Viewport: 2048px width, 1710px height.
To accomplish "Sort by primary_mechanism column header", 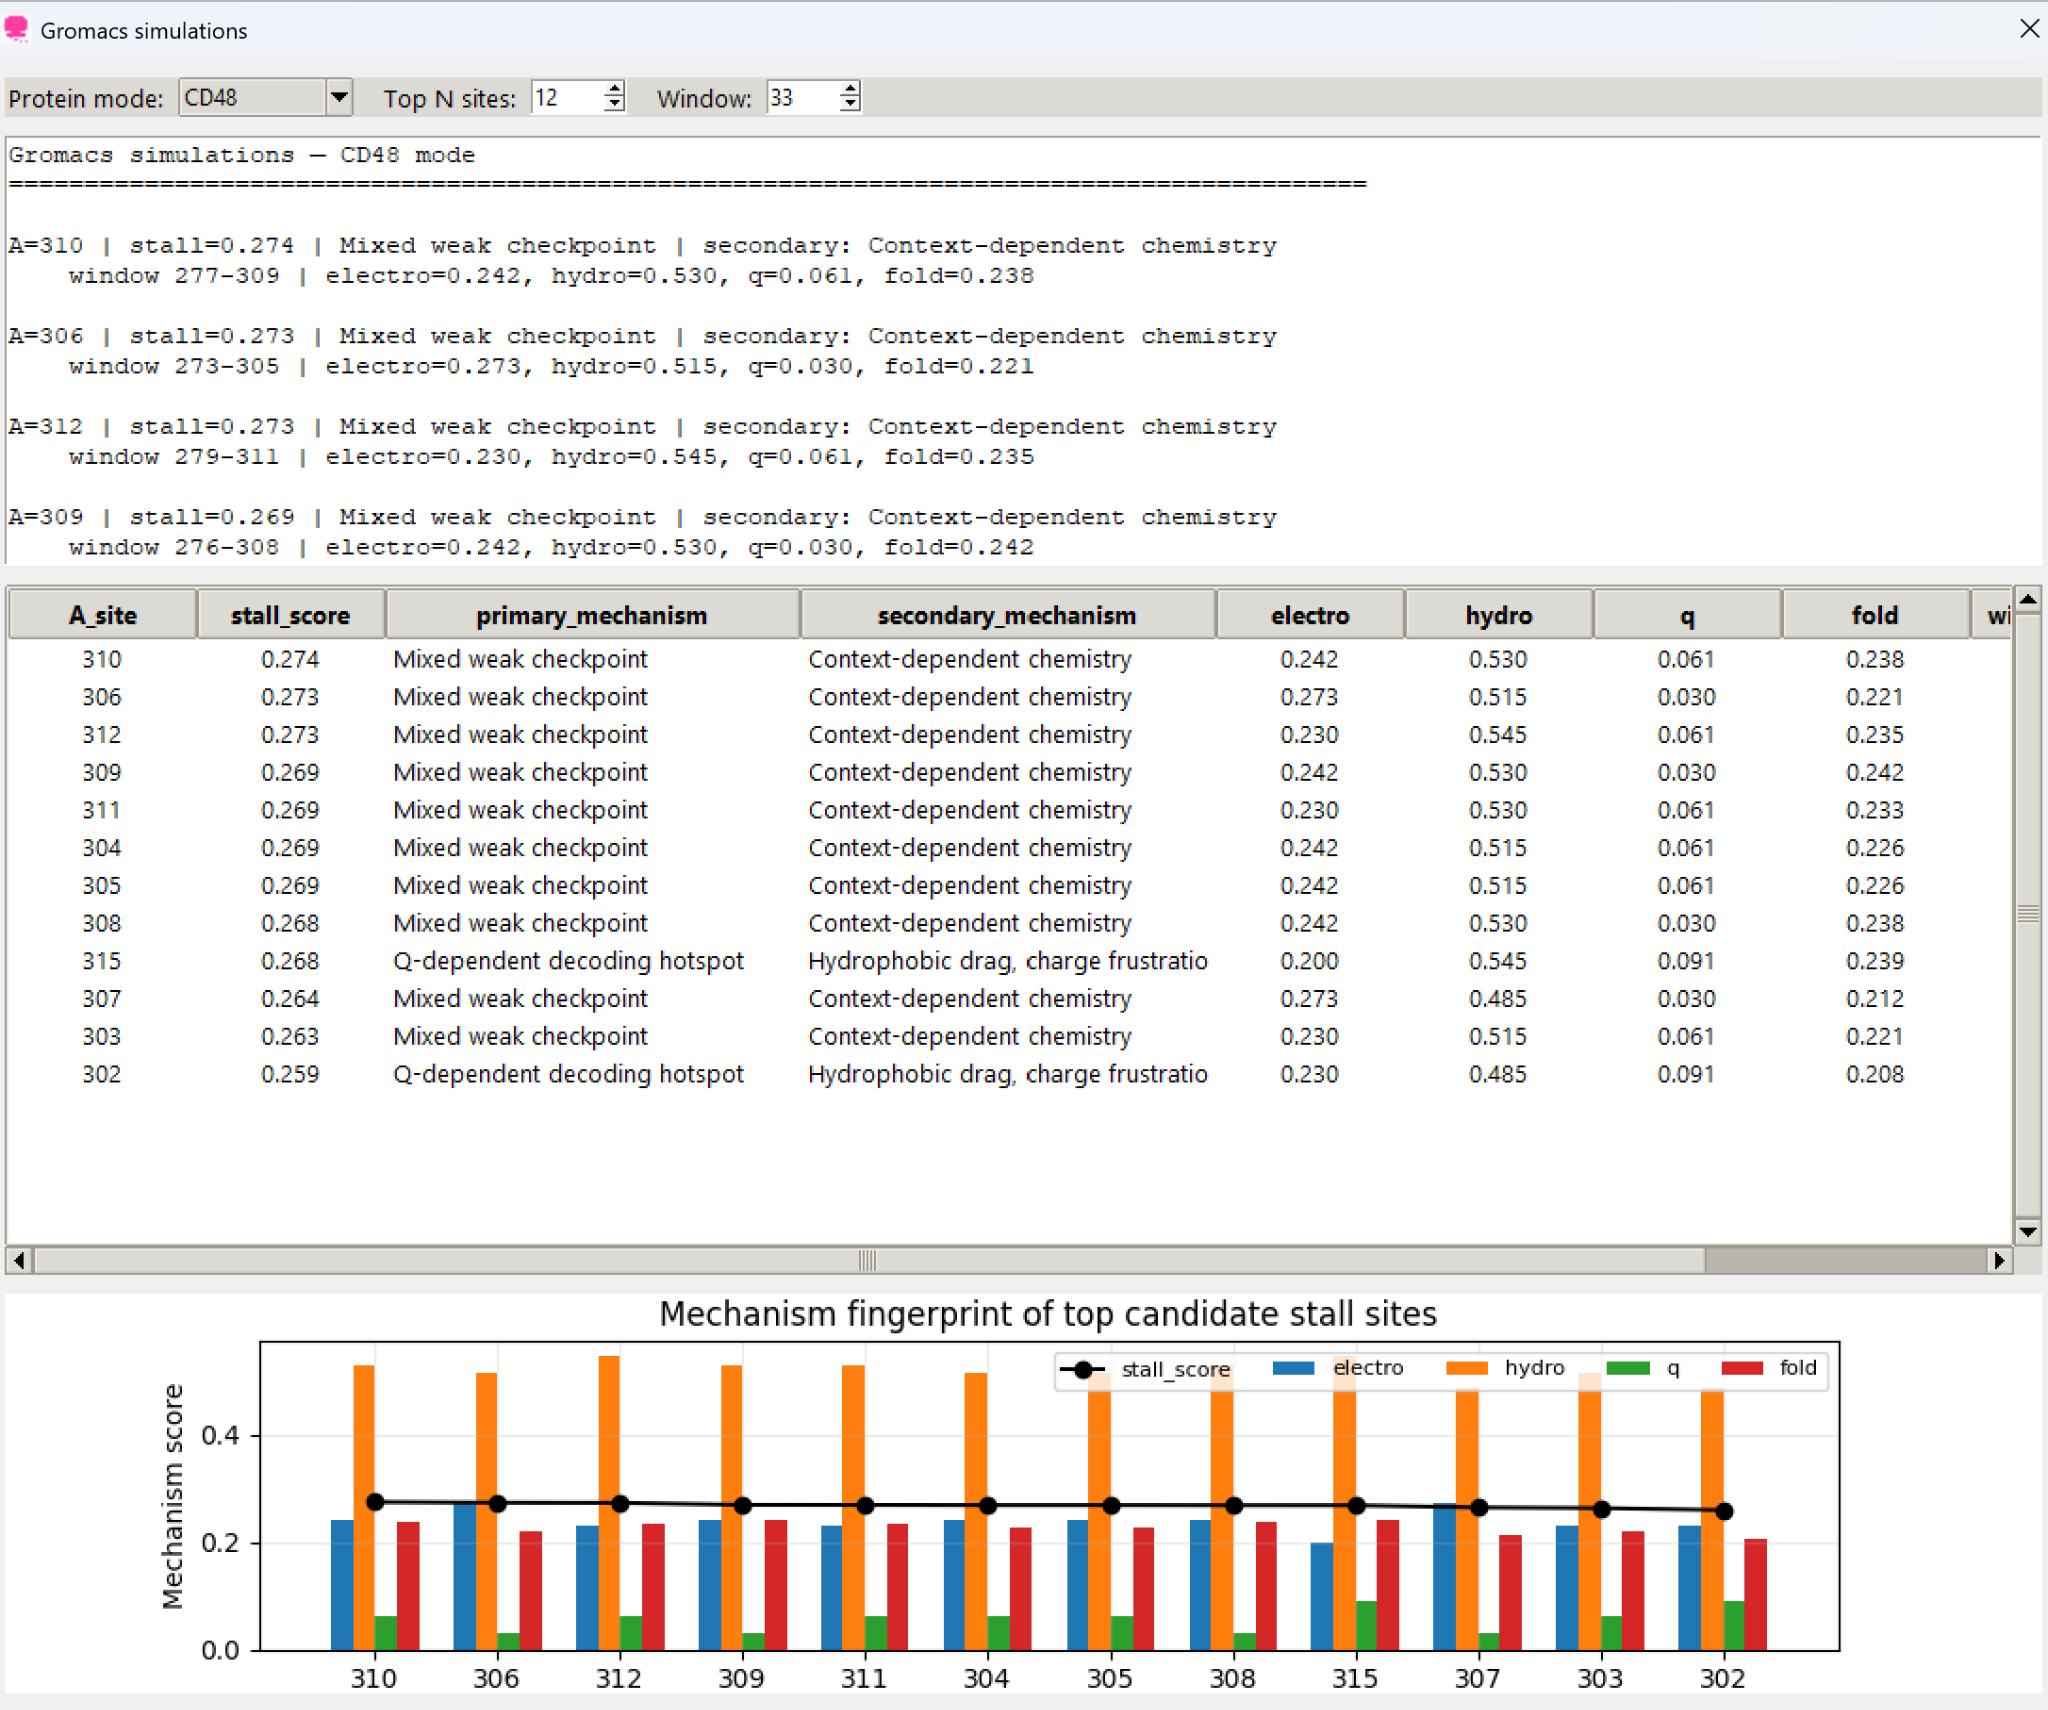I will (x=591, y=615).
